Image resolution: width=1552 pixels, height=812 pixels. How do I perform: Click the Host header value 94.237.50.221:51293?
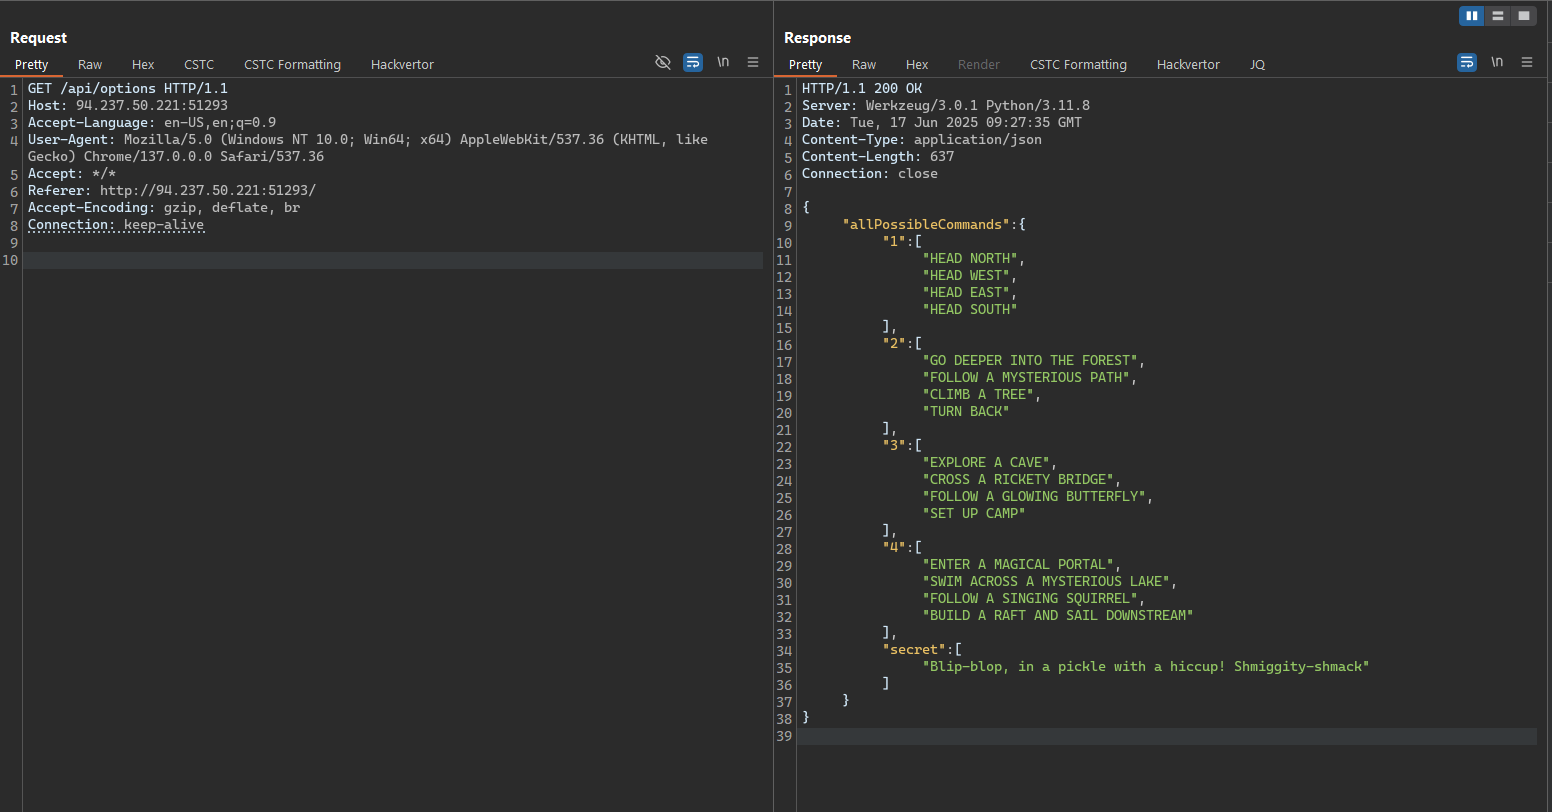151,106
